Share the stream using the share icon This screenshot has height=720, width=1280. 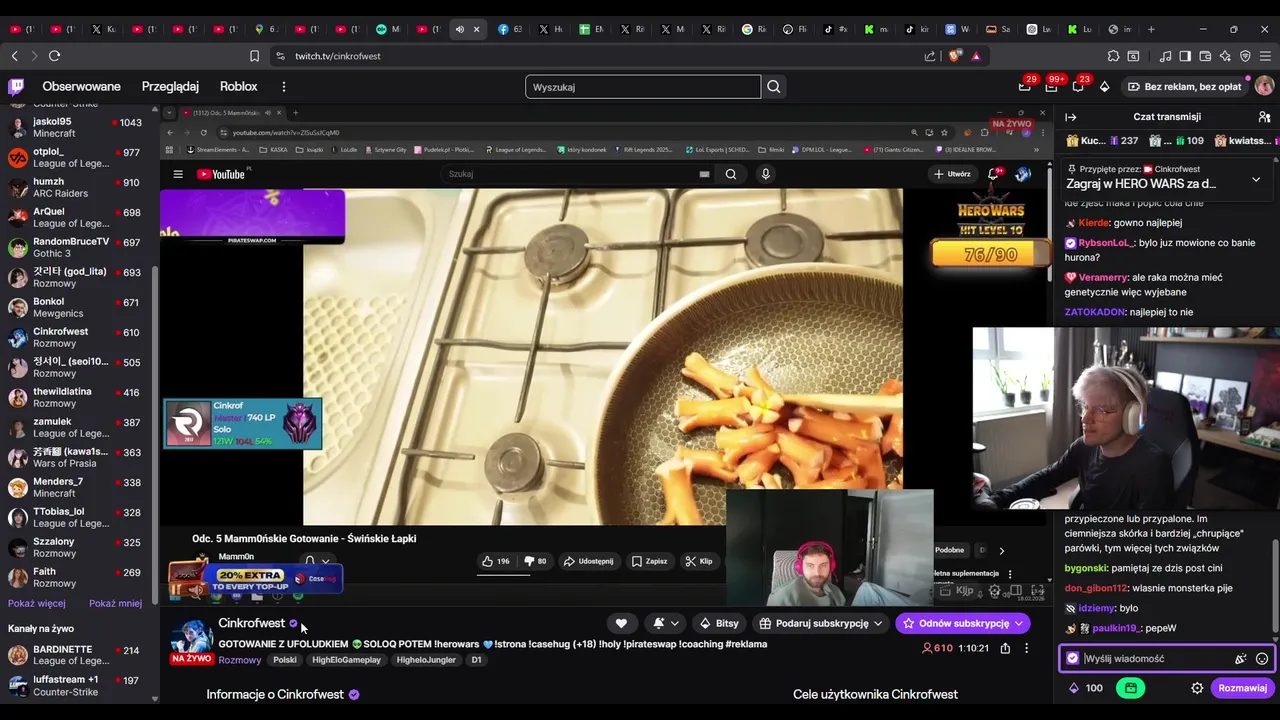(1005, 648)
